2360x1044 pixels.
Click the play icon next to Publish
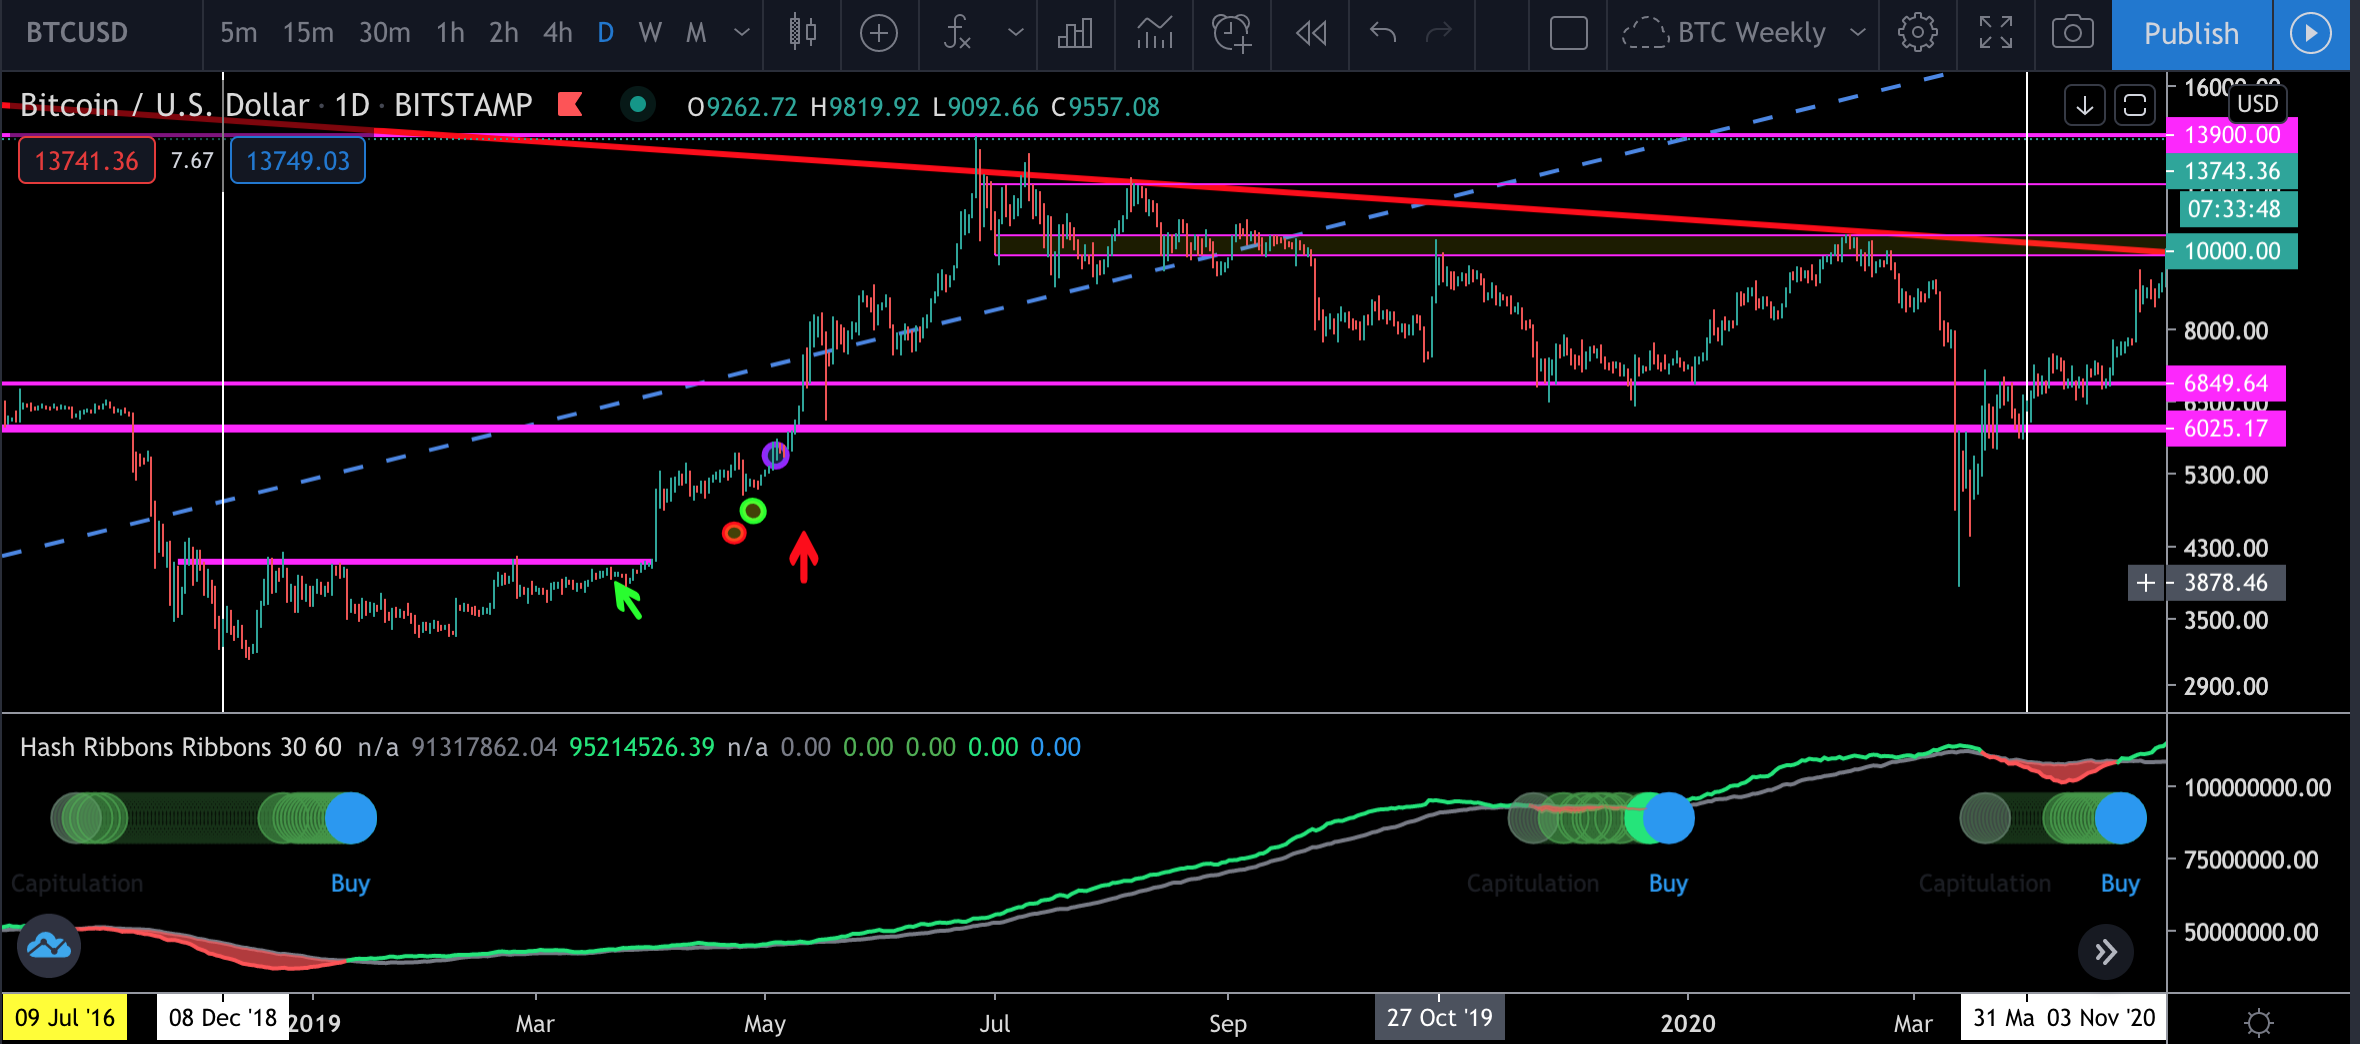(2311, 33)
